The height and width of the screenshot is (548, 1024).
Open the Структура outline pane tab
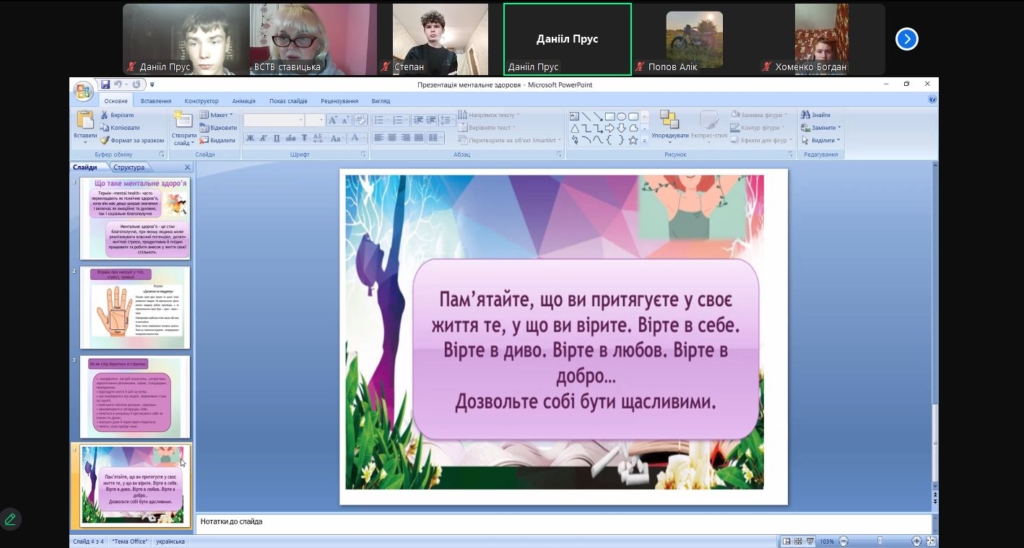click(129, 167)
